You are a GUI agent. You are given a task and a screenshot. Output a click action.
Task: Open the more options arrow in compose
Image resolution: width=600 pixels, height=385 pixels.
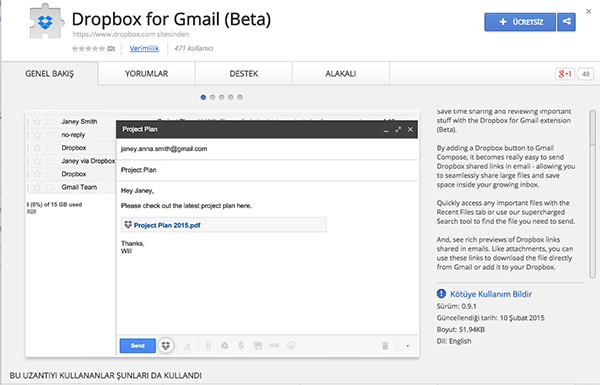point(408,346)
